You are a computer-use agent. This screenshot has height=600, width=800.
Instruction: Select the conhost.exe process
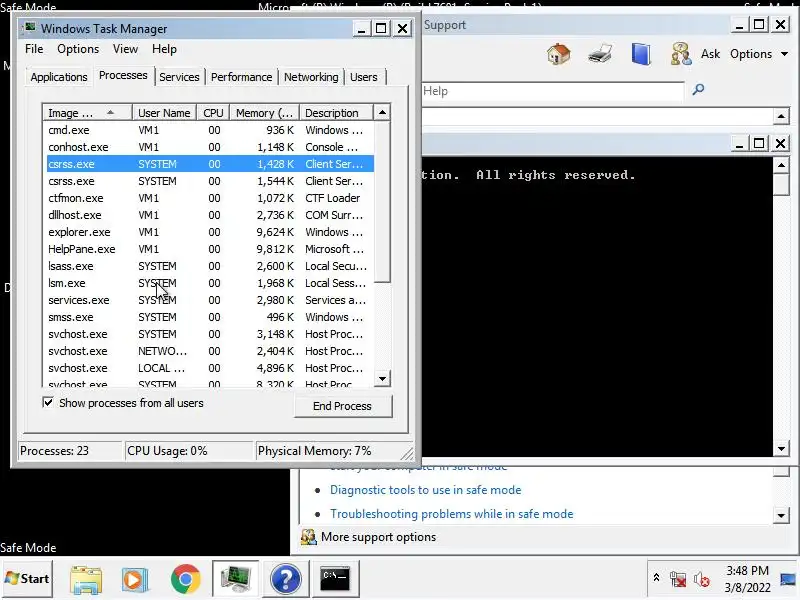(208, 147)
